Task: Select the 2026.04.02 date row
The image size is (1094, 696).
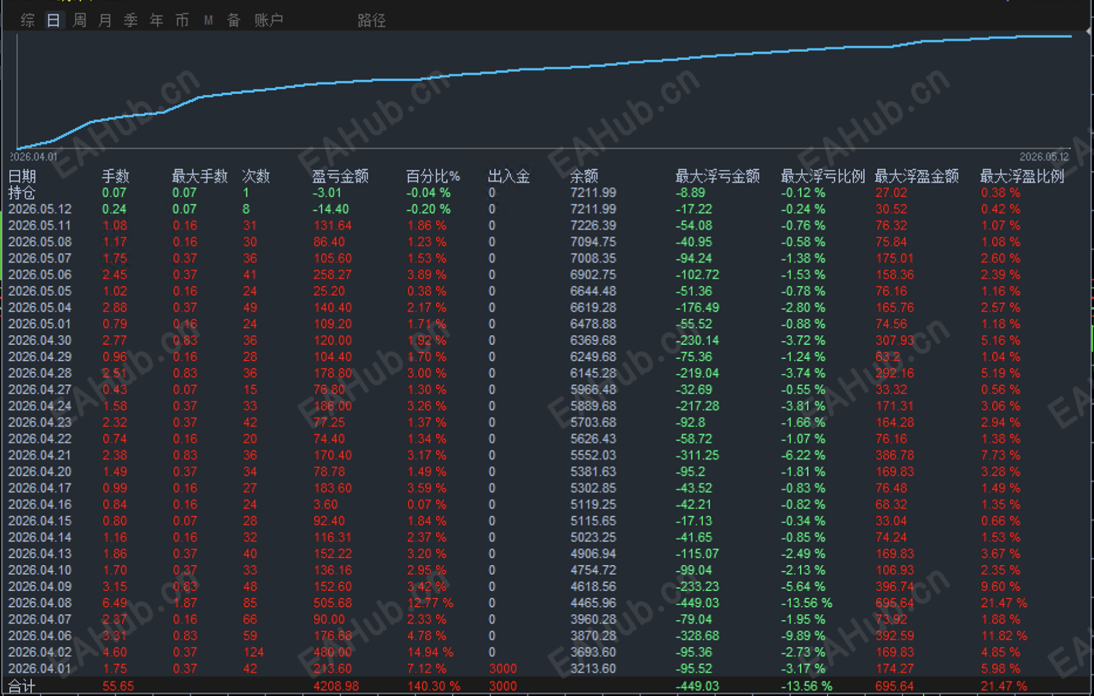Action: [x=546, y=651]
